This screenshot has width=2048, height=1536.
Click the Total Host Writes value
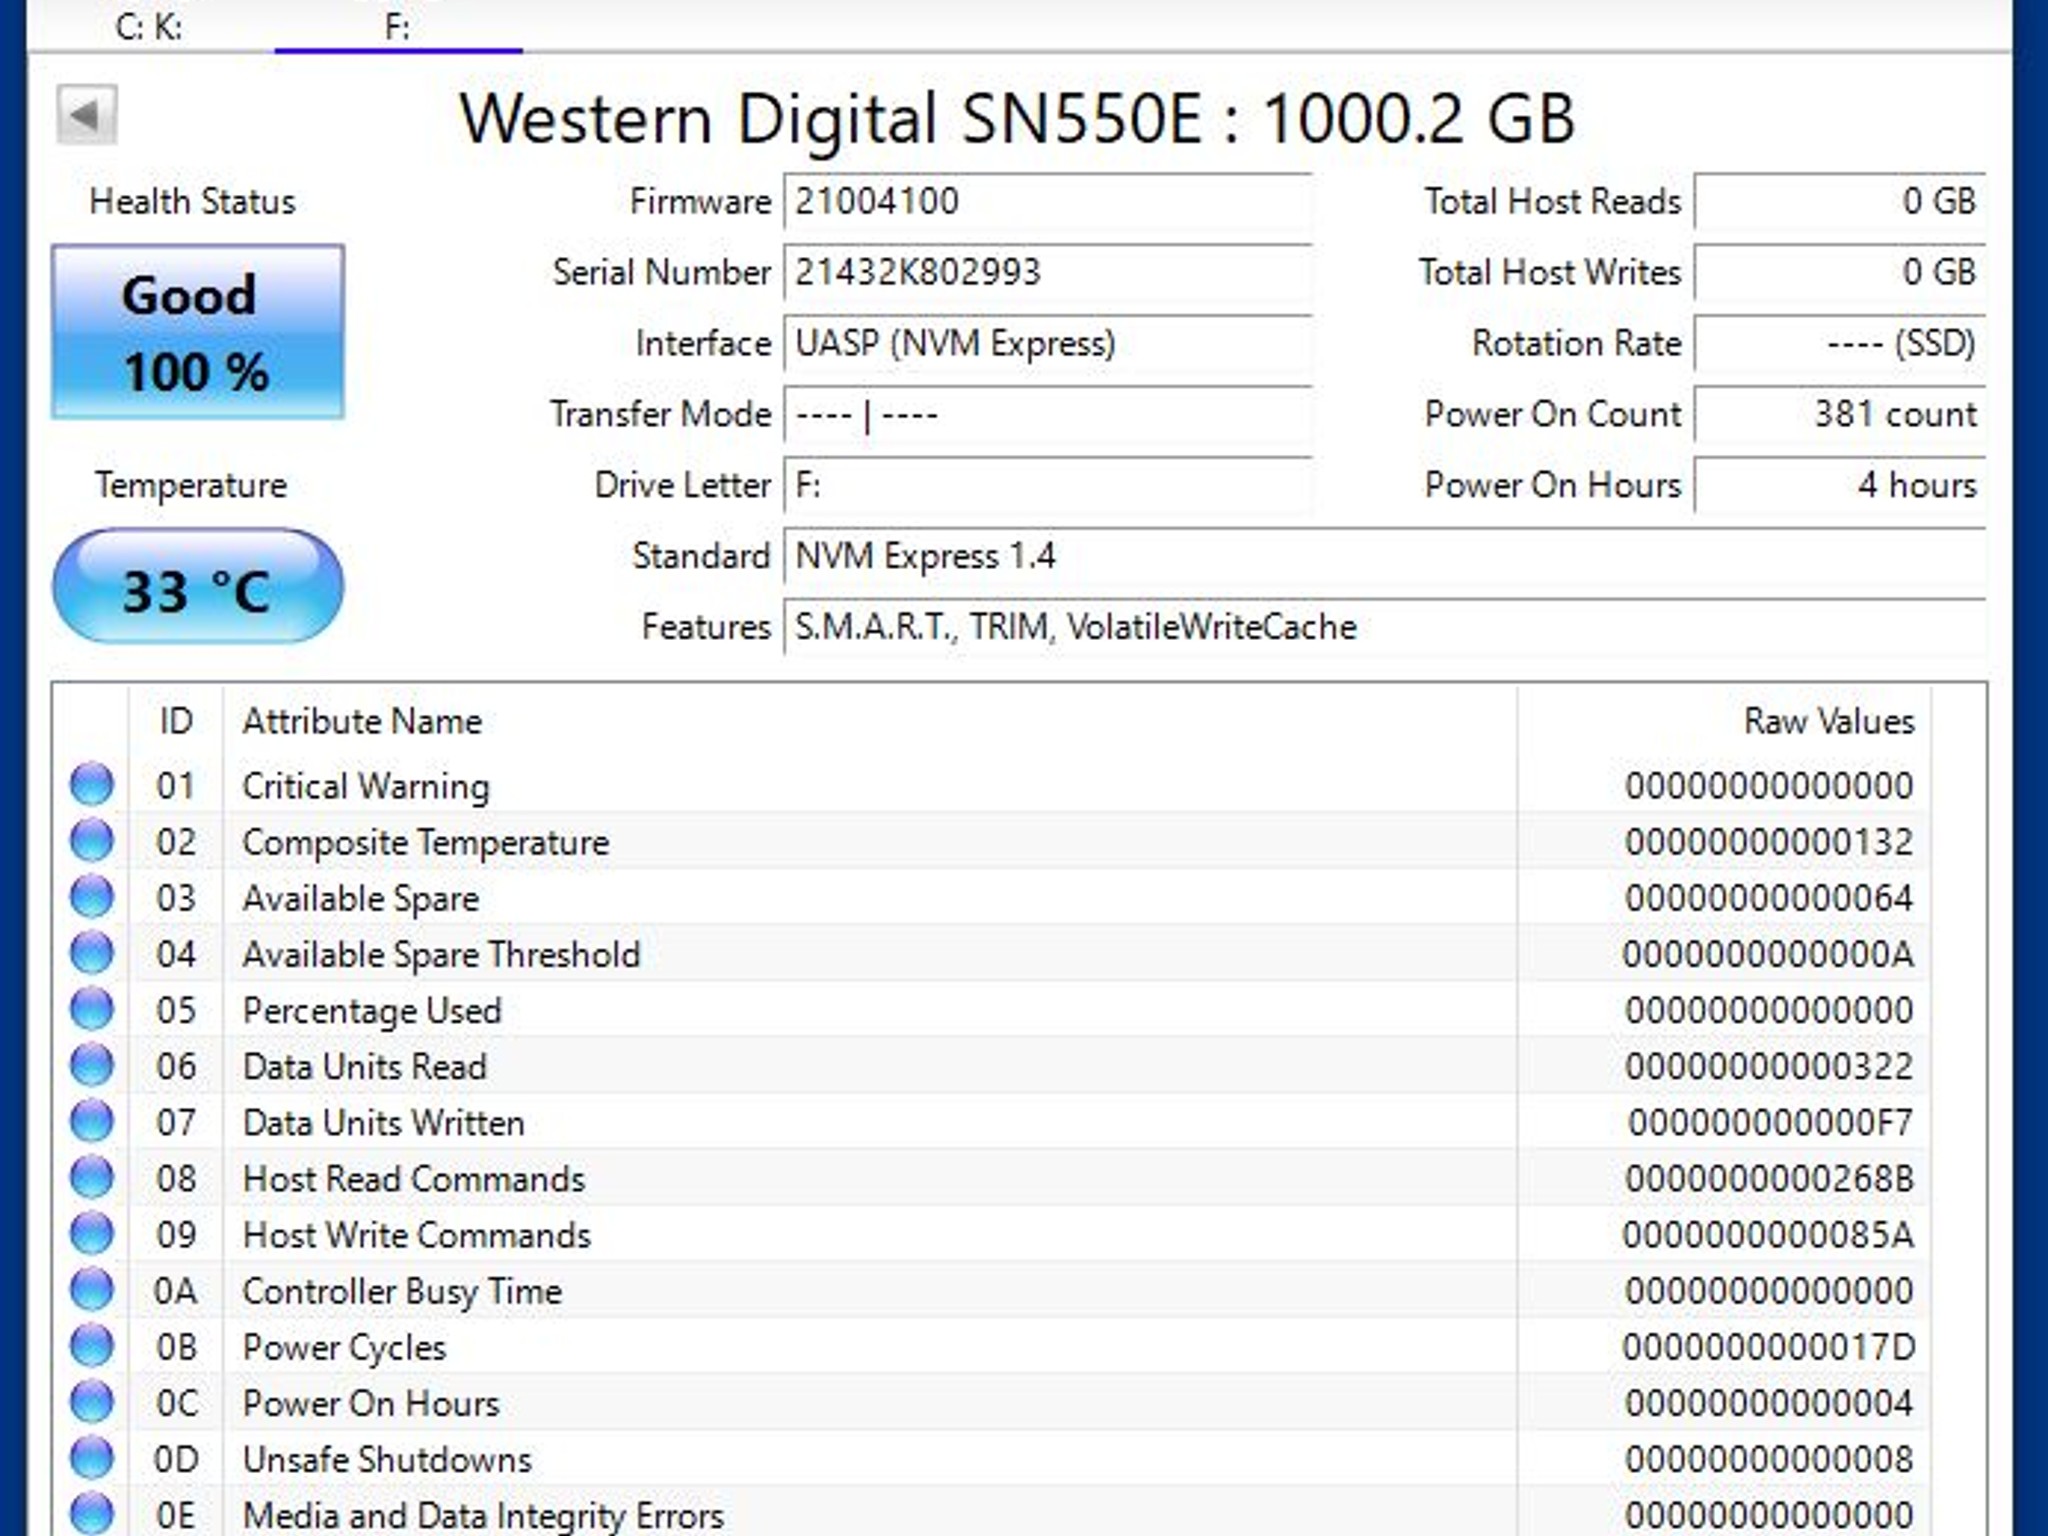click(x=1840, y=273)
